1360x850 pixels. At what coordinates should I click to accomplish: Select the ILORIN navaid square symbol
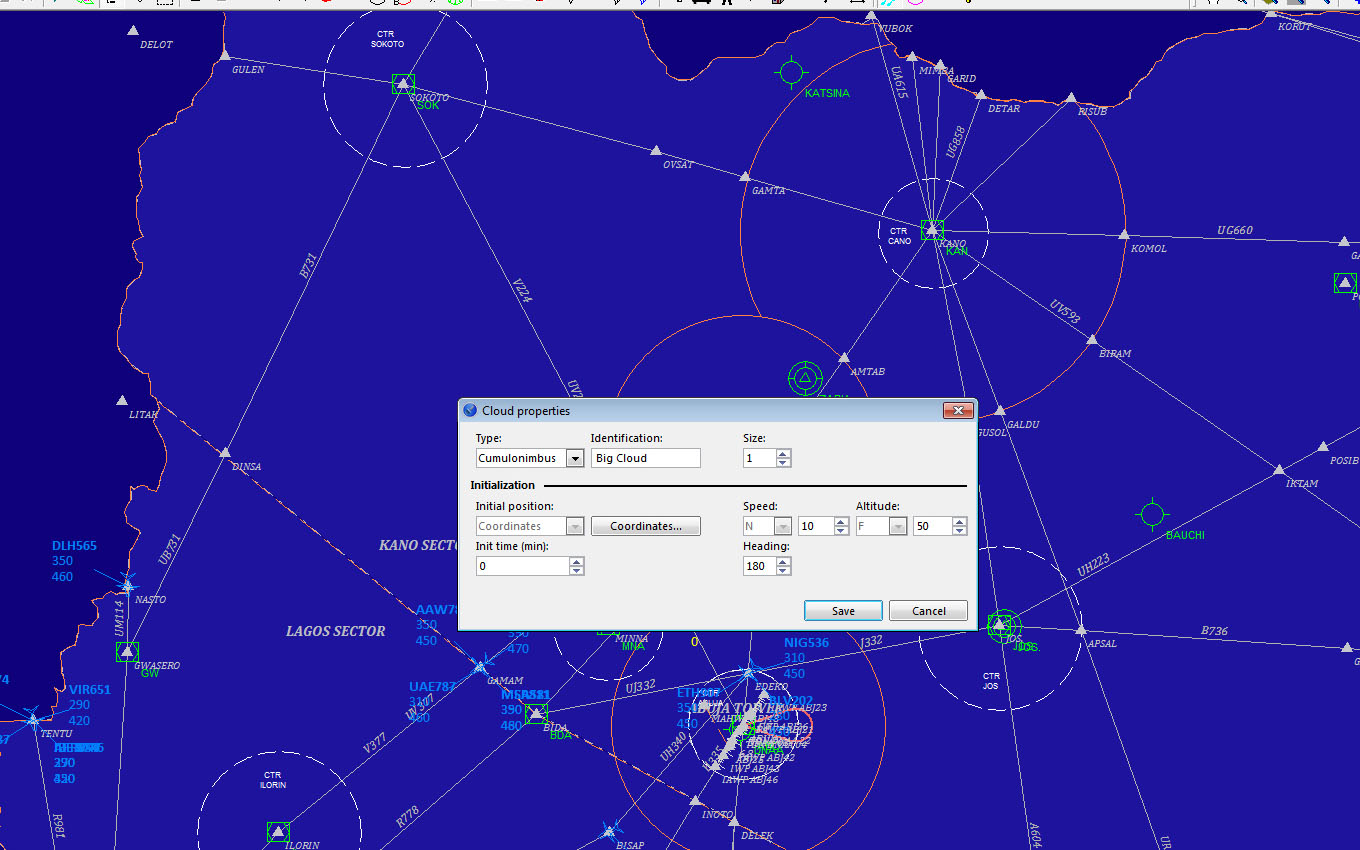click(278, 831)
